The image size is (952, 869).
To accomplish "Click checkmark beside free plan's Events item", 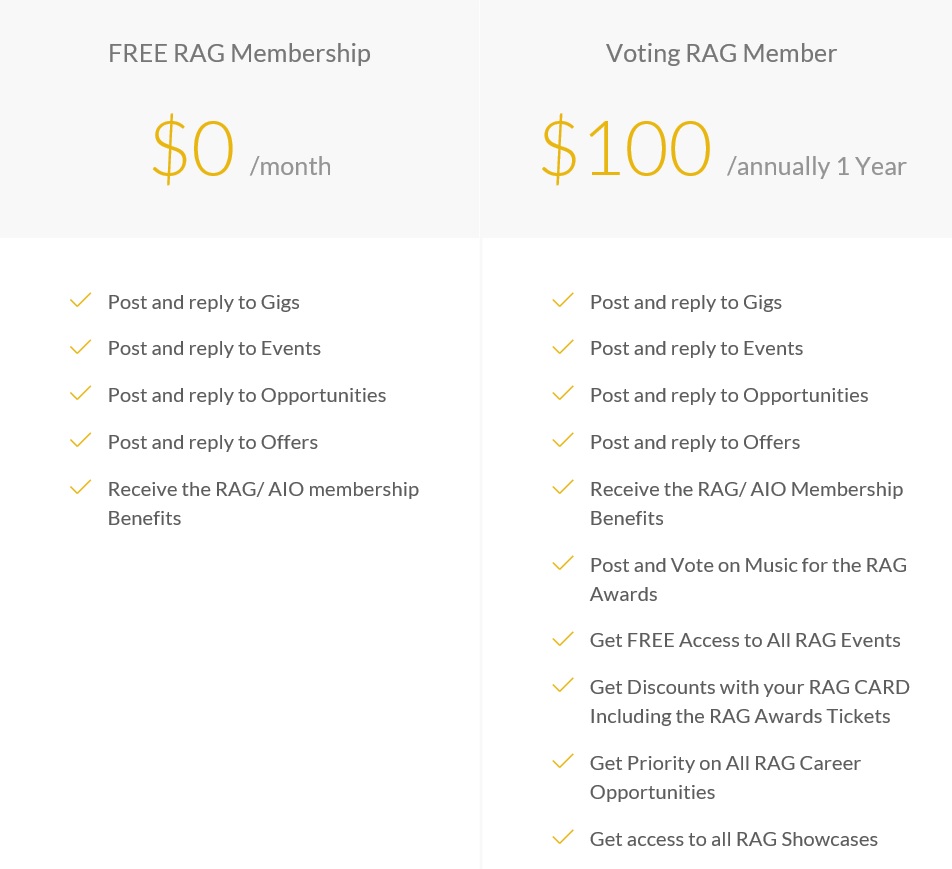I will point(80,347).
